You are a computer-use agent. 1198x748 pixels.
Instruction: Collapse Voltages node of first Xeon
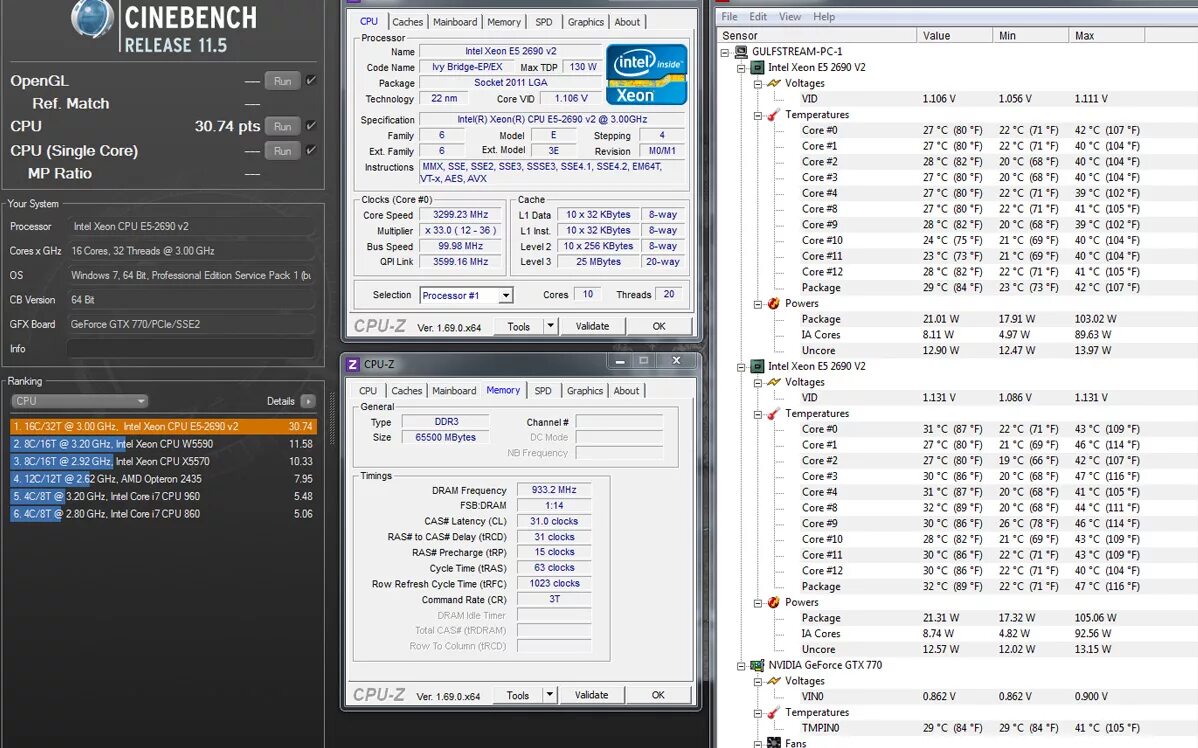click(757, 84)
